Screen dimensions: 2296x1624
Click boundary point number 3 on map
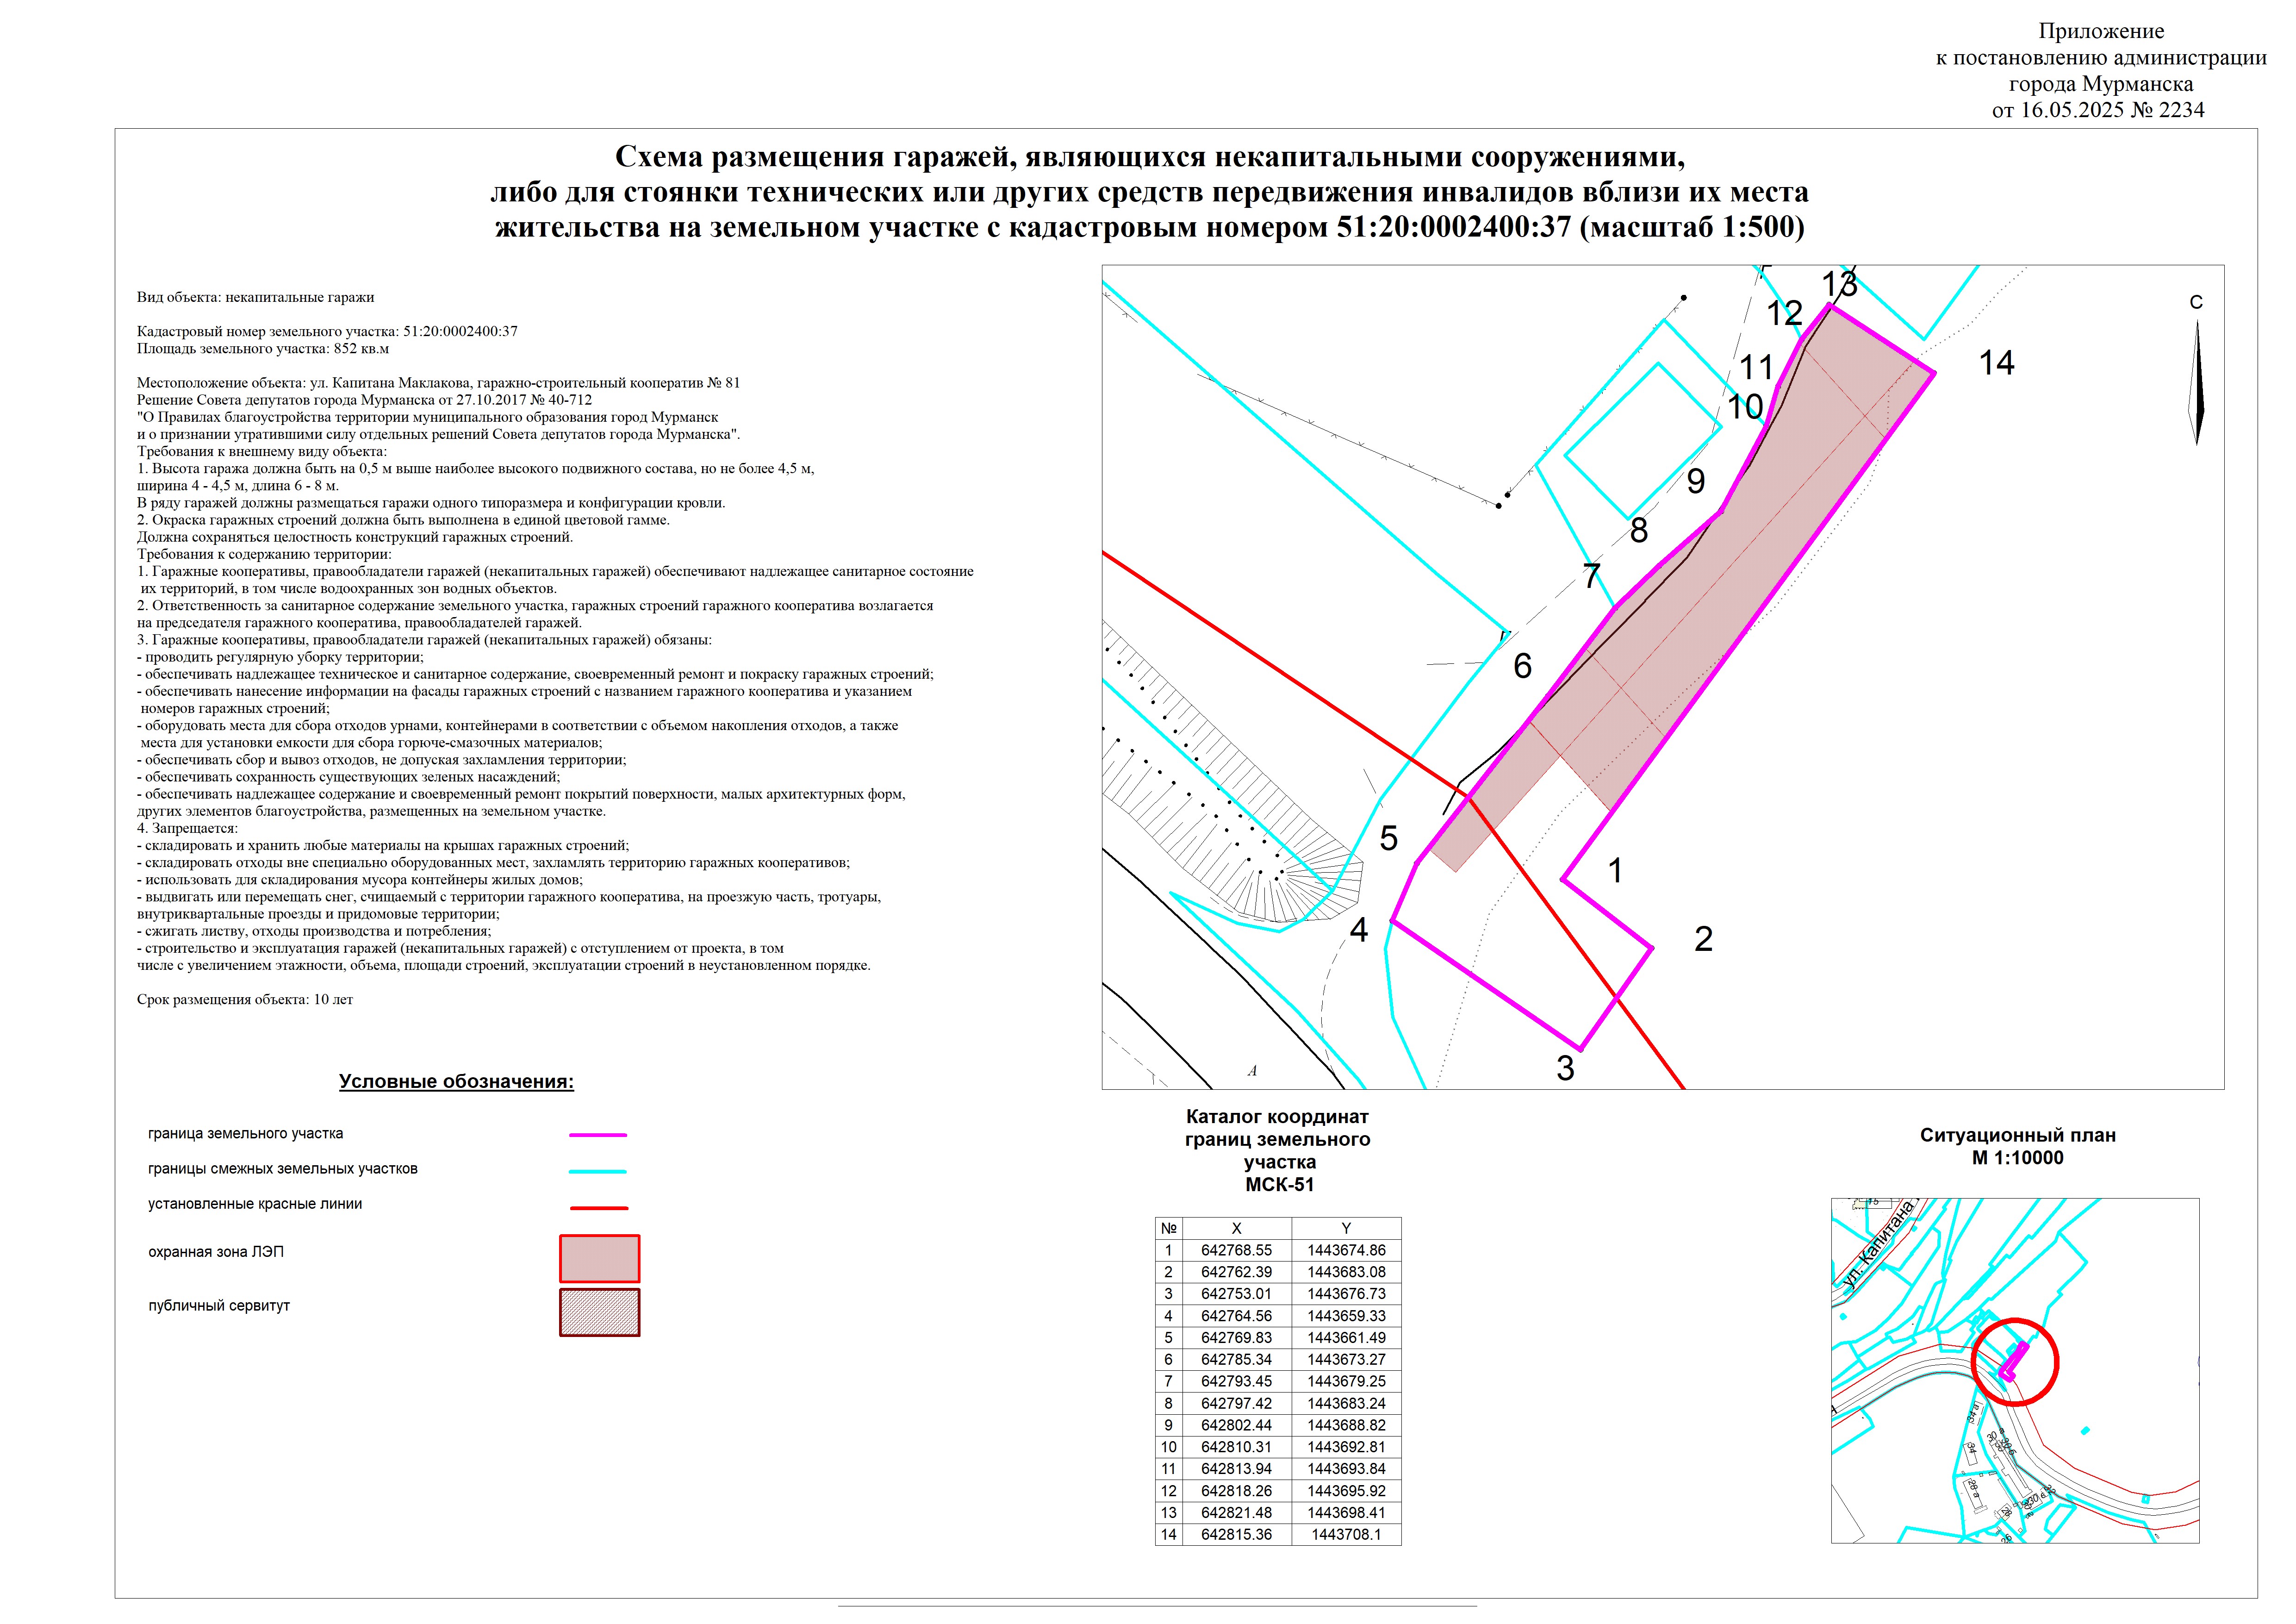point(1565,1068)
